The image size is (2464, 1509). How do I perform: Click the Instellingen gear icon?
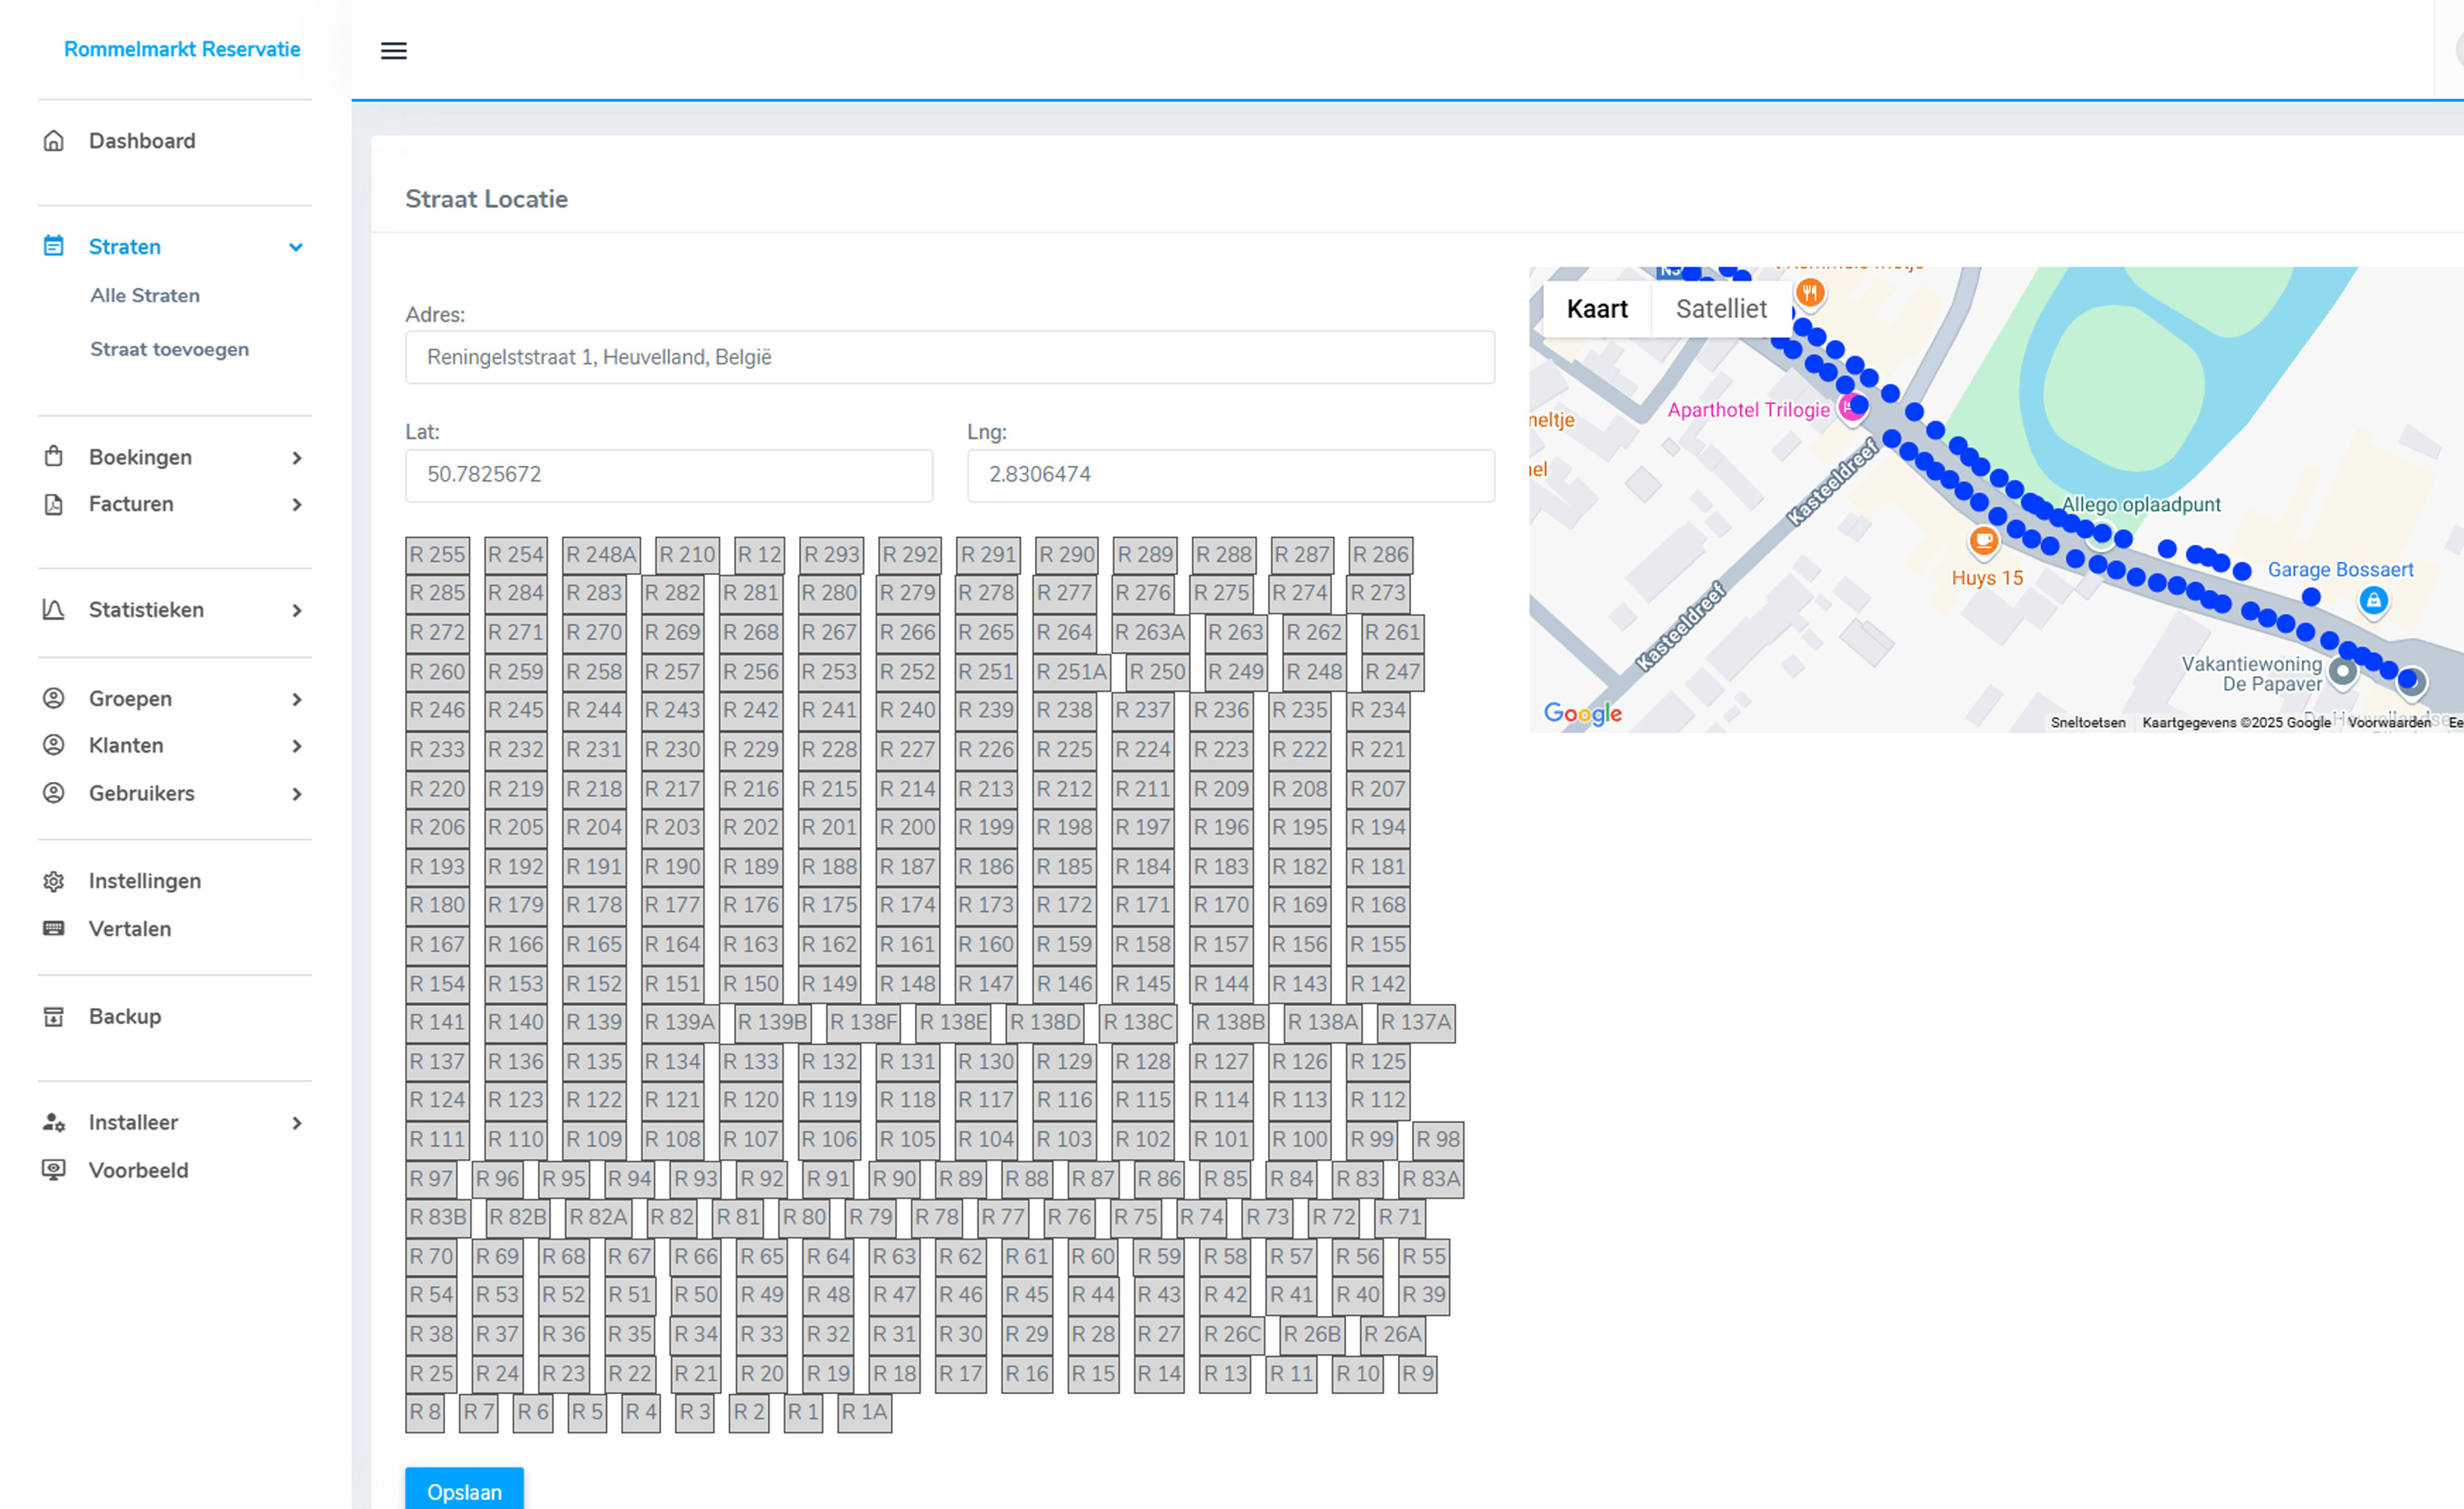tap(54, 881)
